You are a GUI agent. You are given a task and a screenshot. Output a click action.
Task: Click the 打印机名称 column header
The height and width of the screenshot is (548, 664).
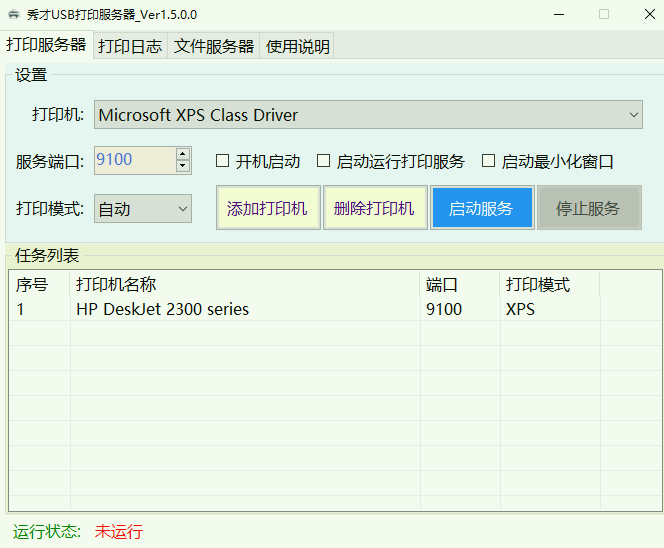coord(244,285)
